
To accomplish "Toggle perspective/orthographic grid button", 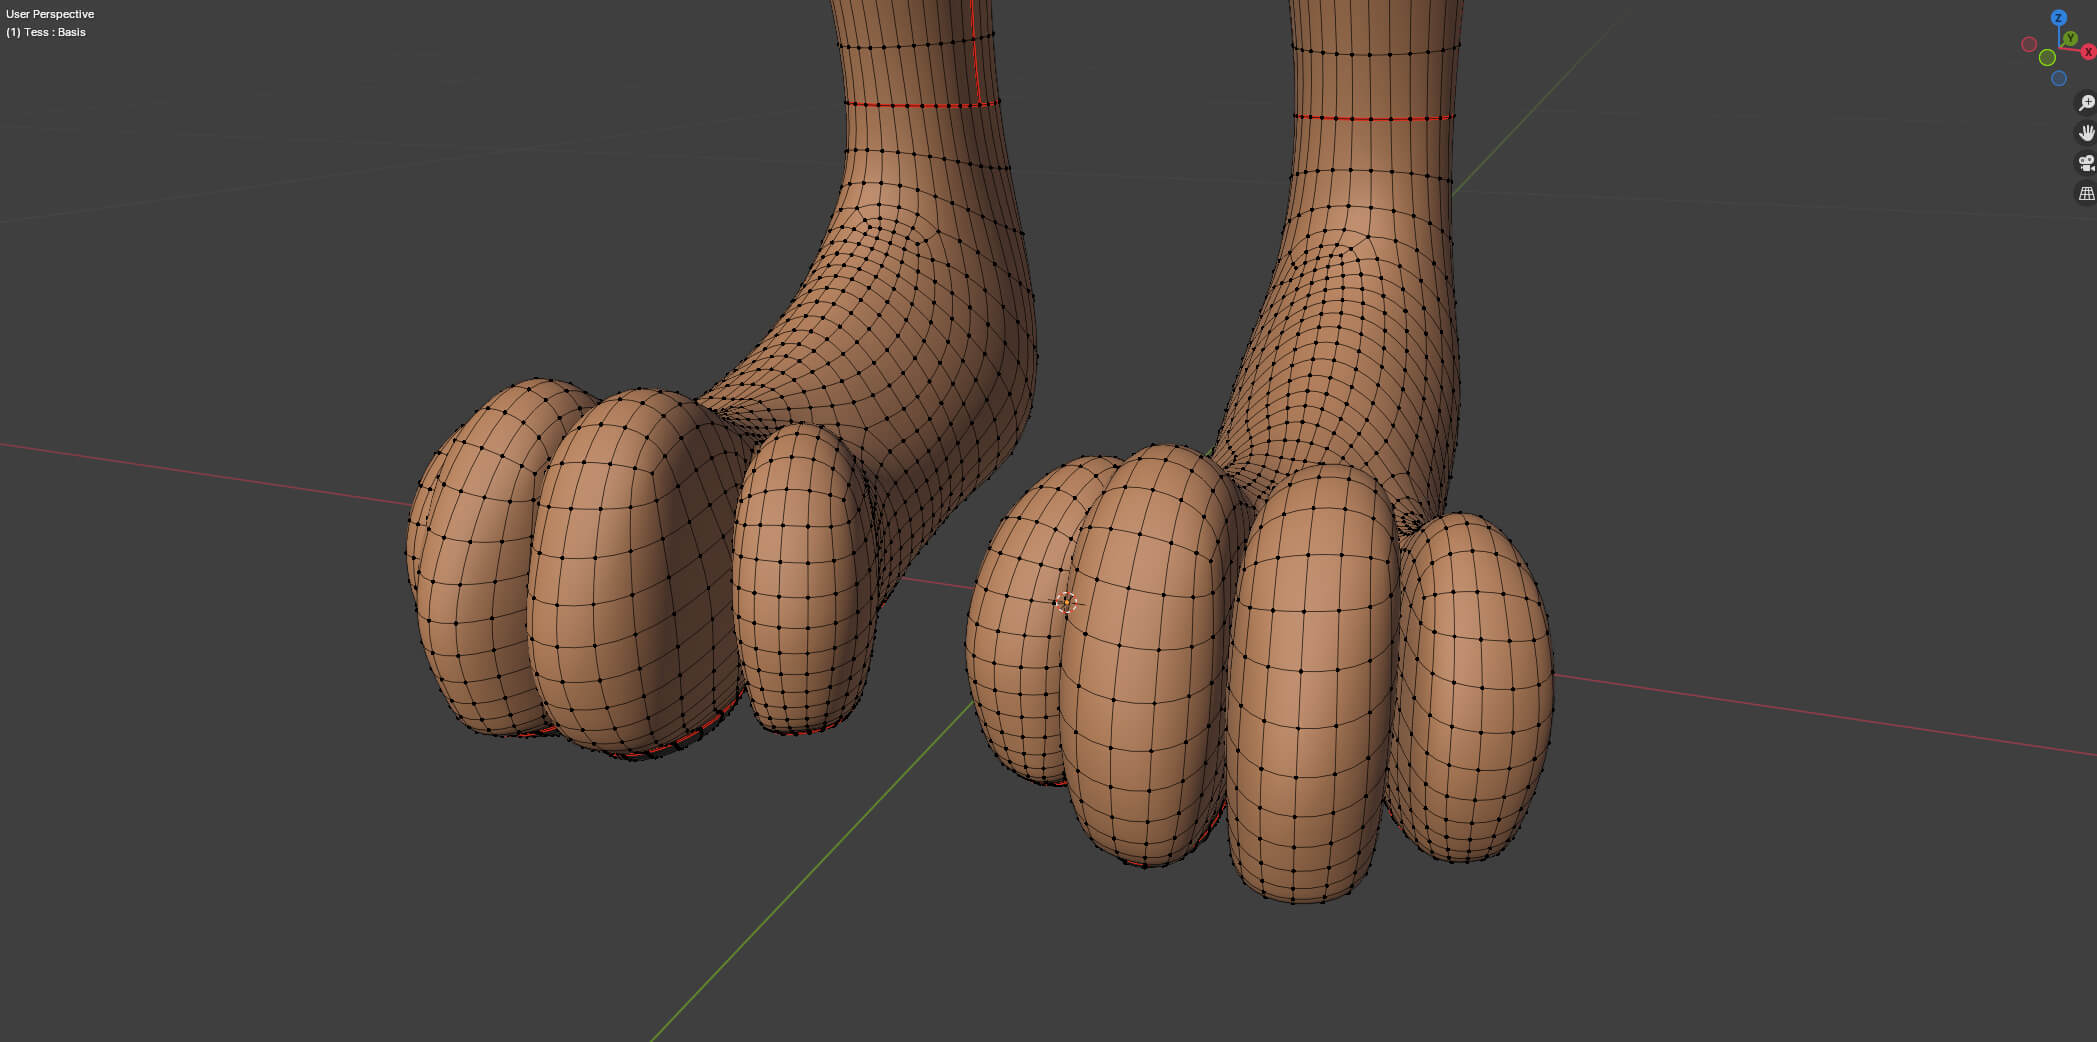I will [2086, 194].
